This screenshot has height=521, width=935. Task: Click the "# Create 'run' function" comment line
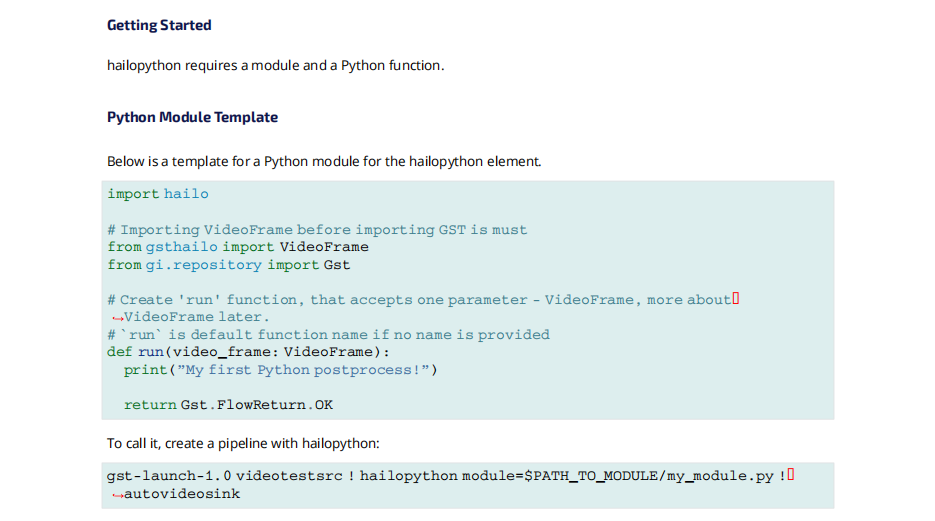pos(418,300)
